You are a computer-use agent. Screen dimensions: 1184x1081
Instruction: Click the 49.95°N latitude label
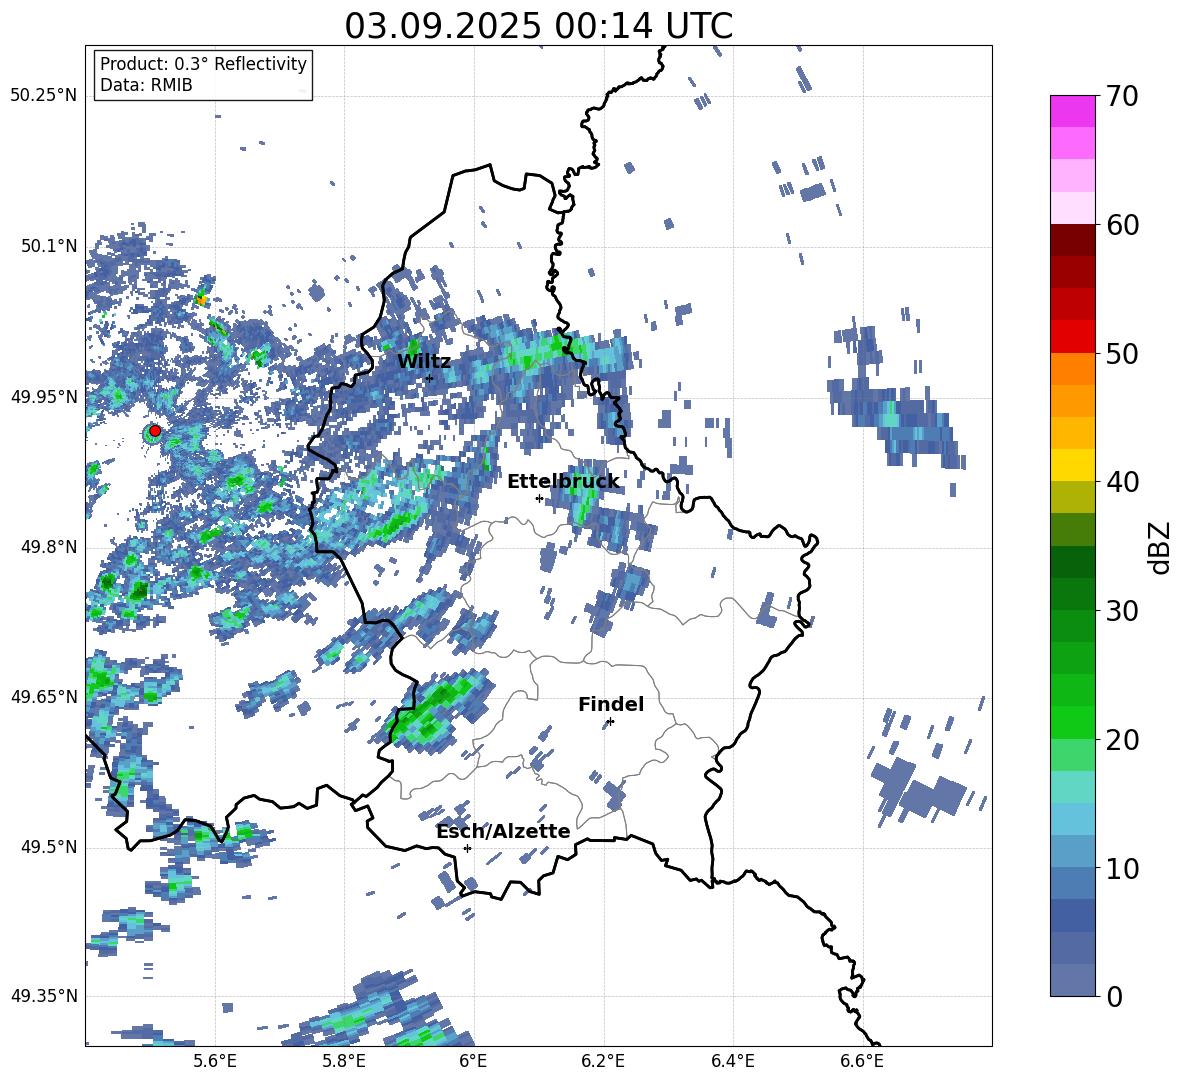coord(44,397)
